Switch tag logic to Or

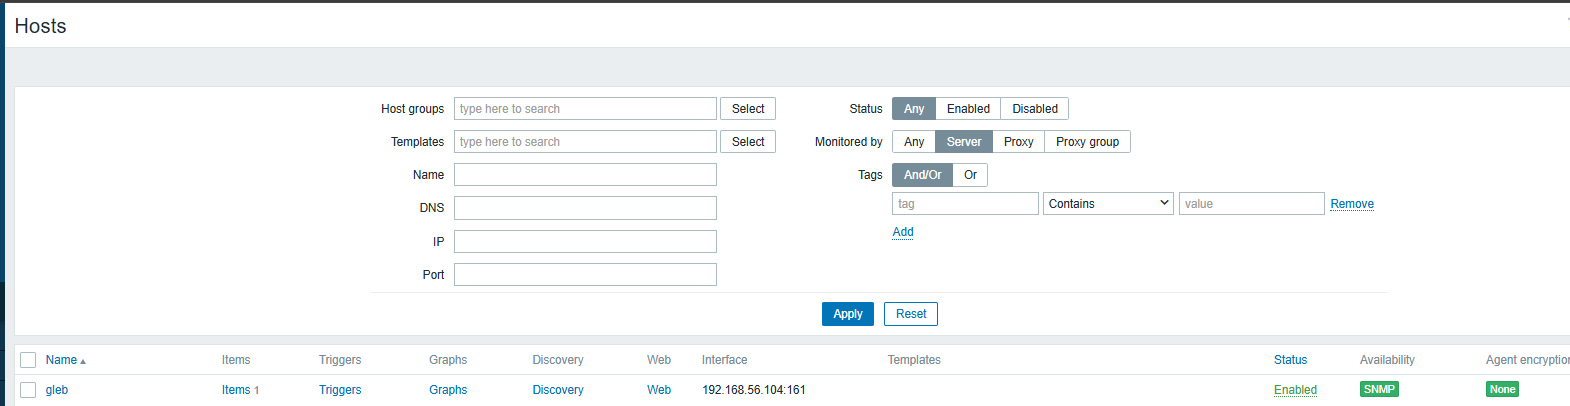[x=970, y=175]
